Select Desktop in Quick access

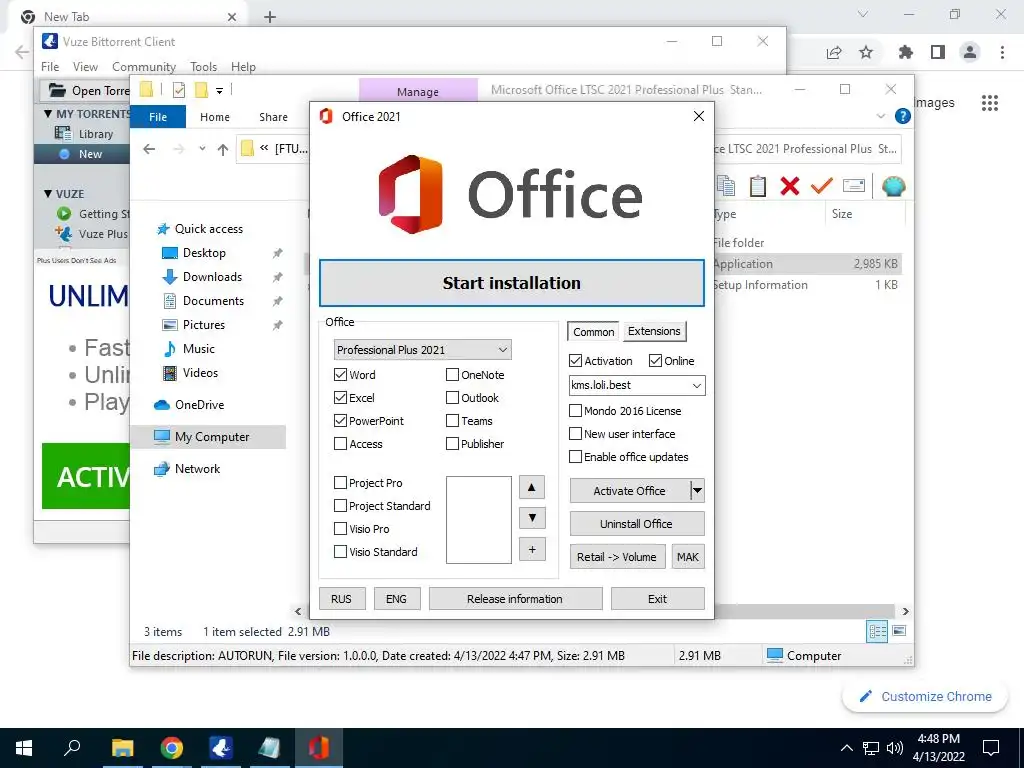[x=204, y=253]
